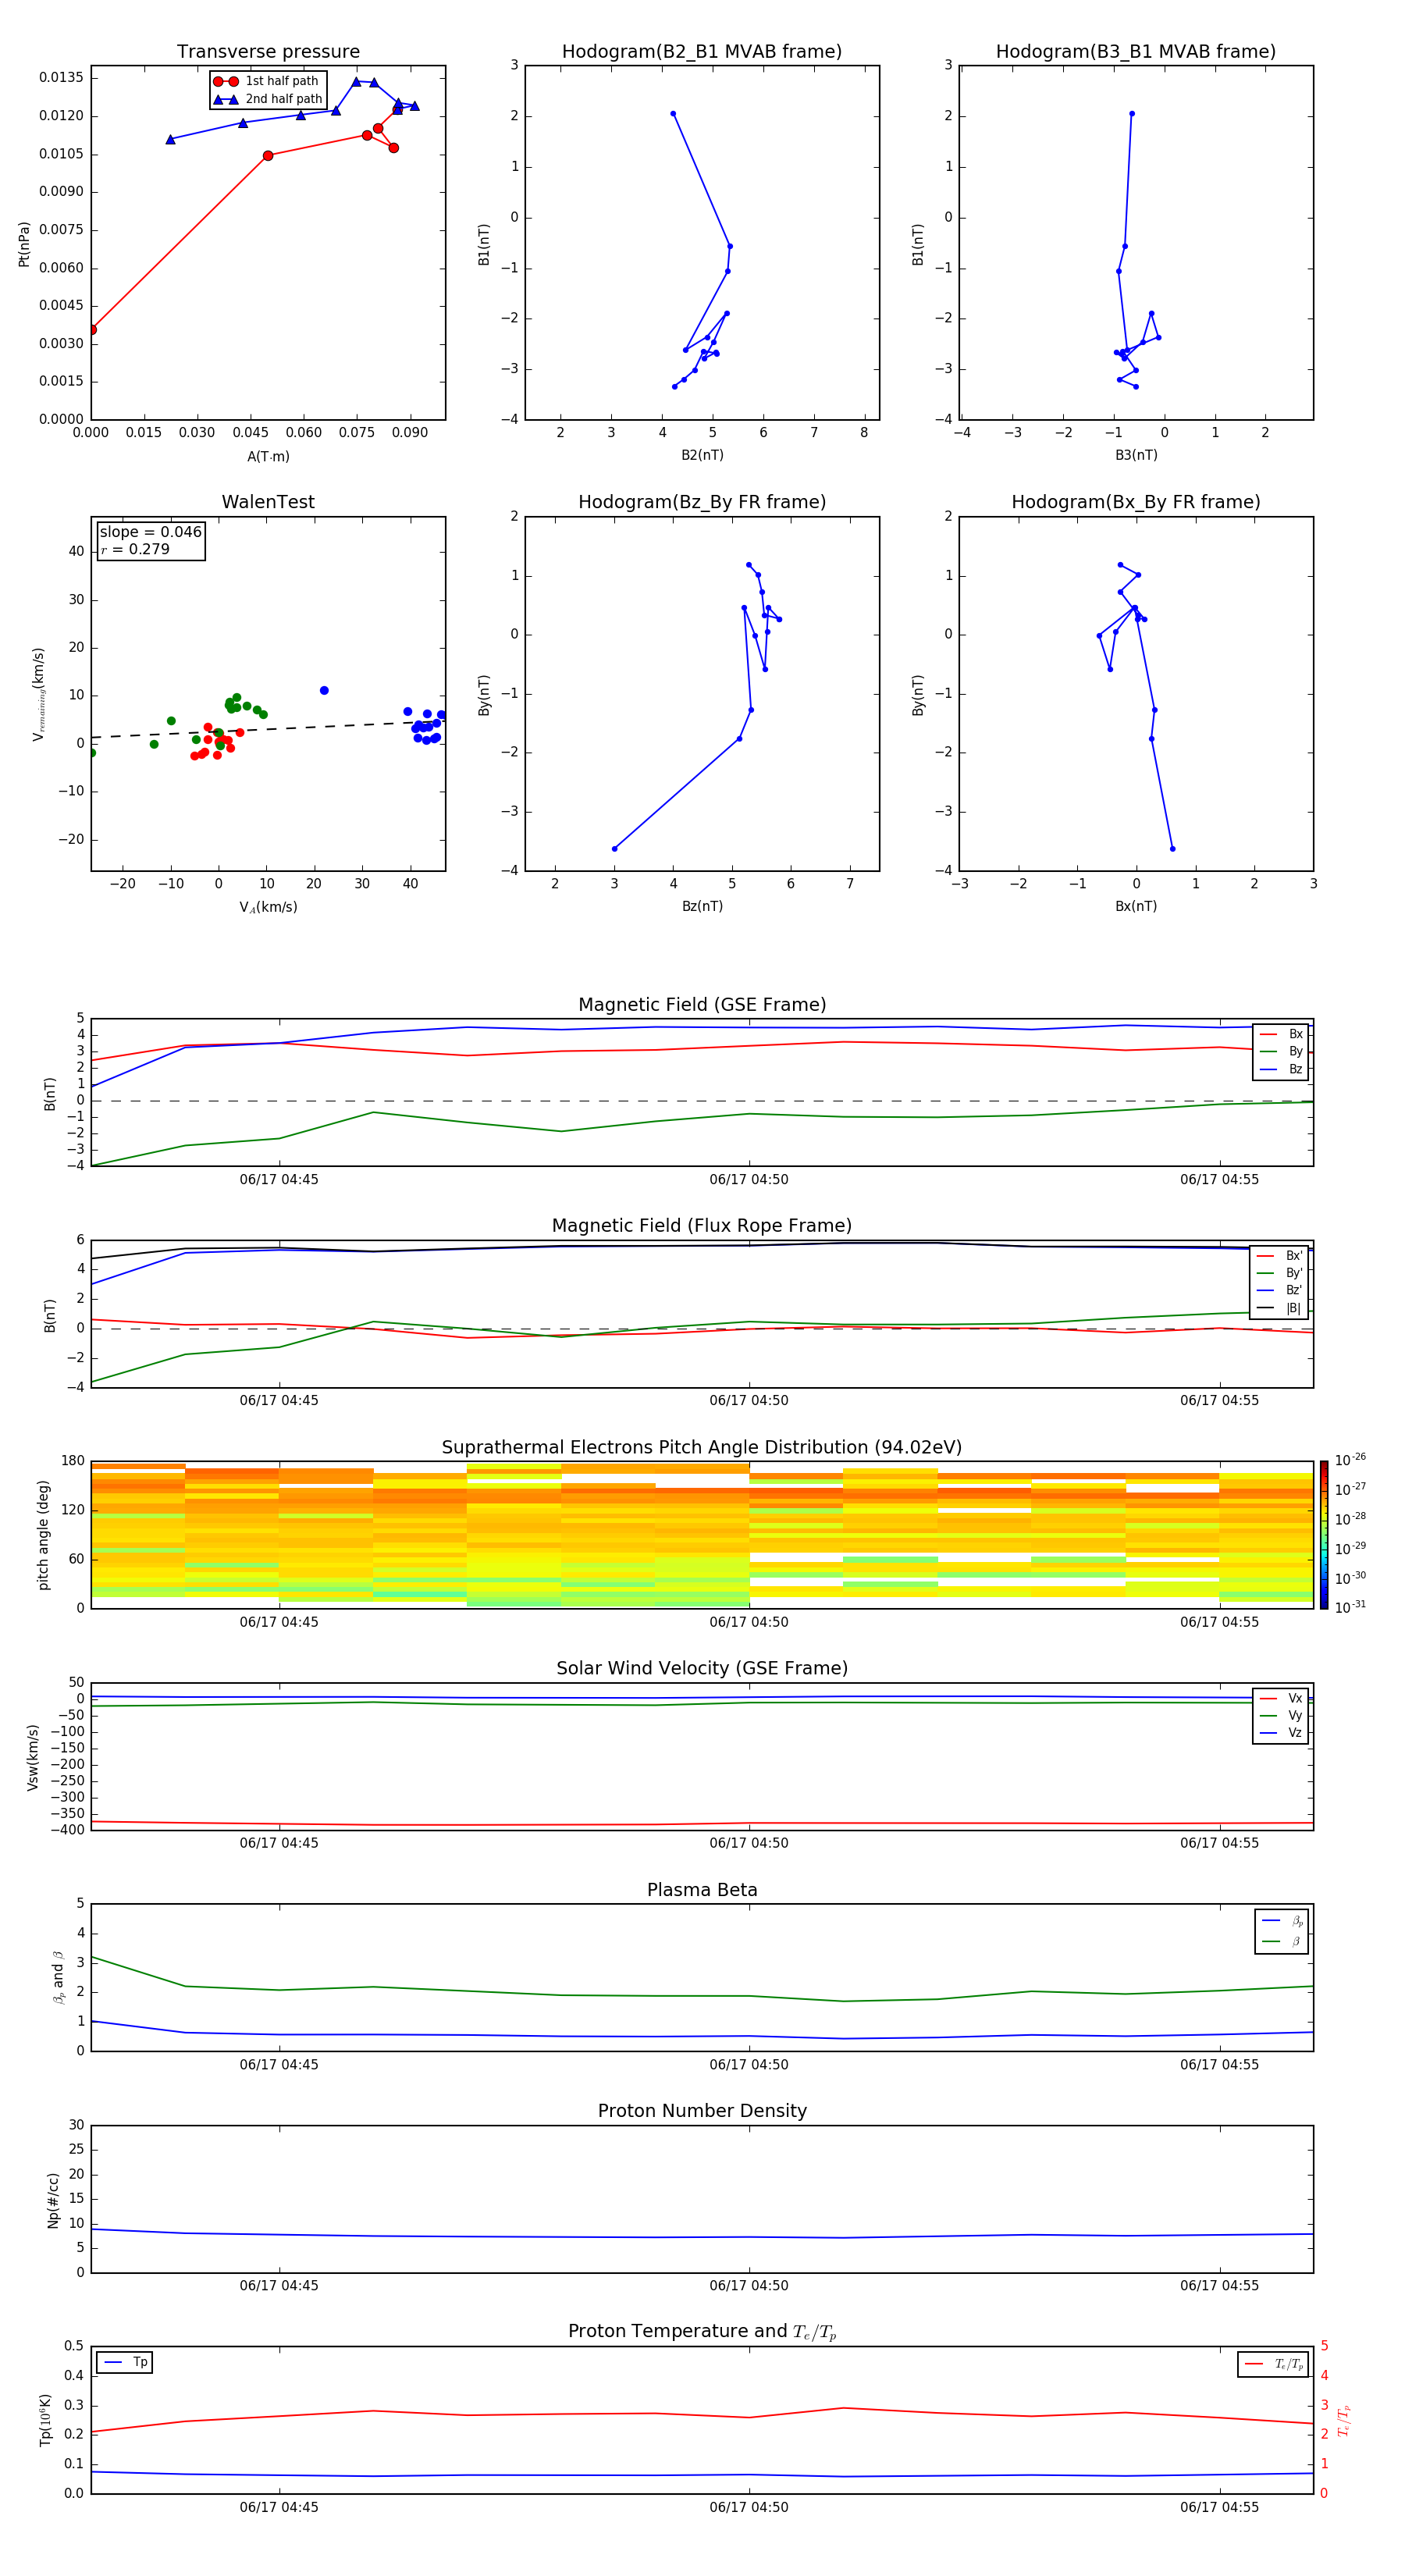Screen dimensions: 1405x2576
Task: Click the By legend entry in GSE panel
Action: [x=1282, y=1051]
